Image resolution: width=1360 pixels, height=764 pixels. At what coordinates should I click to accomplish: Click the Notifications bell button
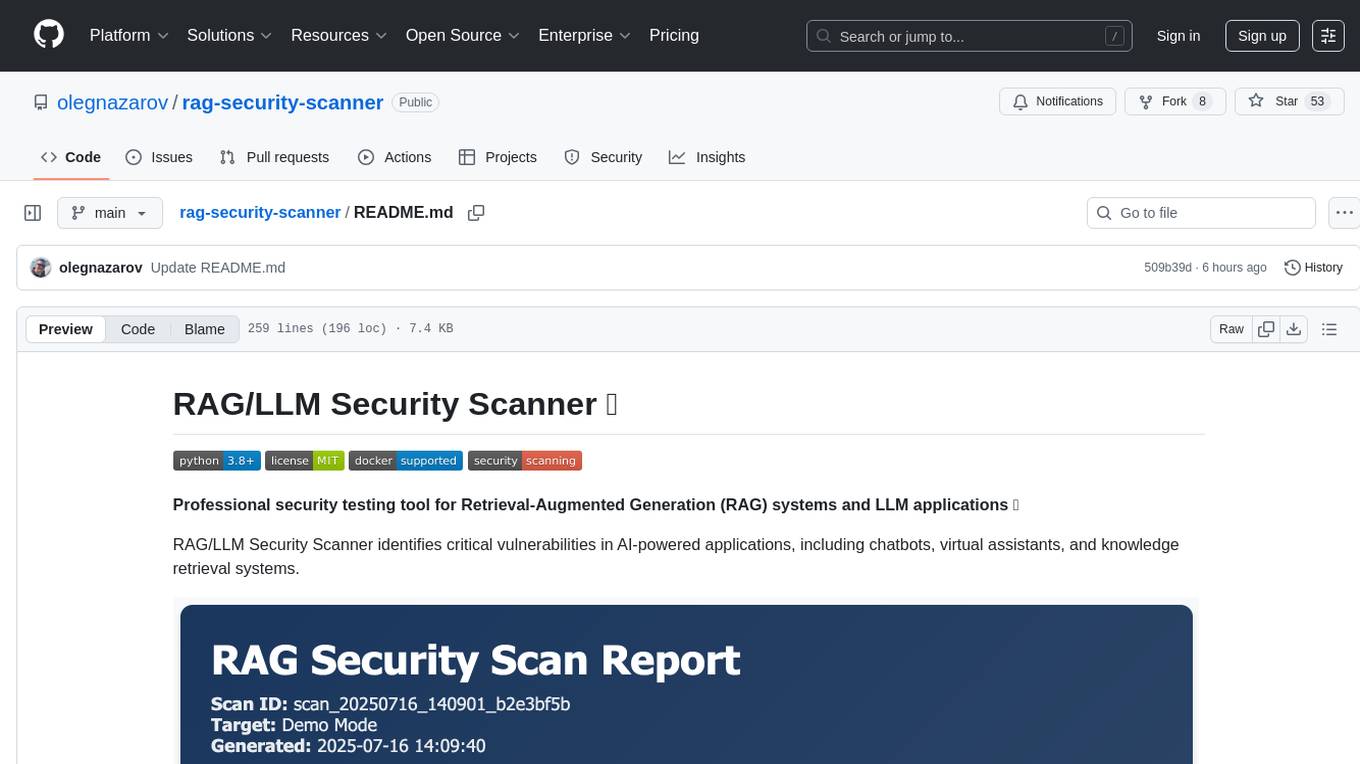pyautogui.click(x=1057, y=101)
